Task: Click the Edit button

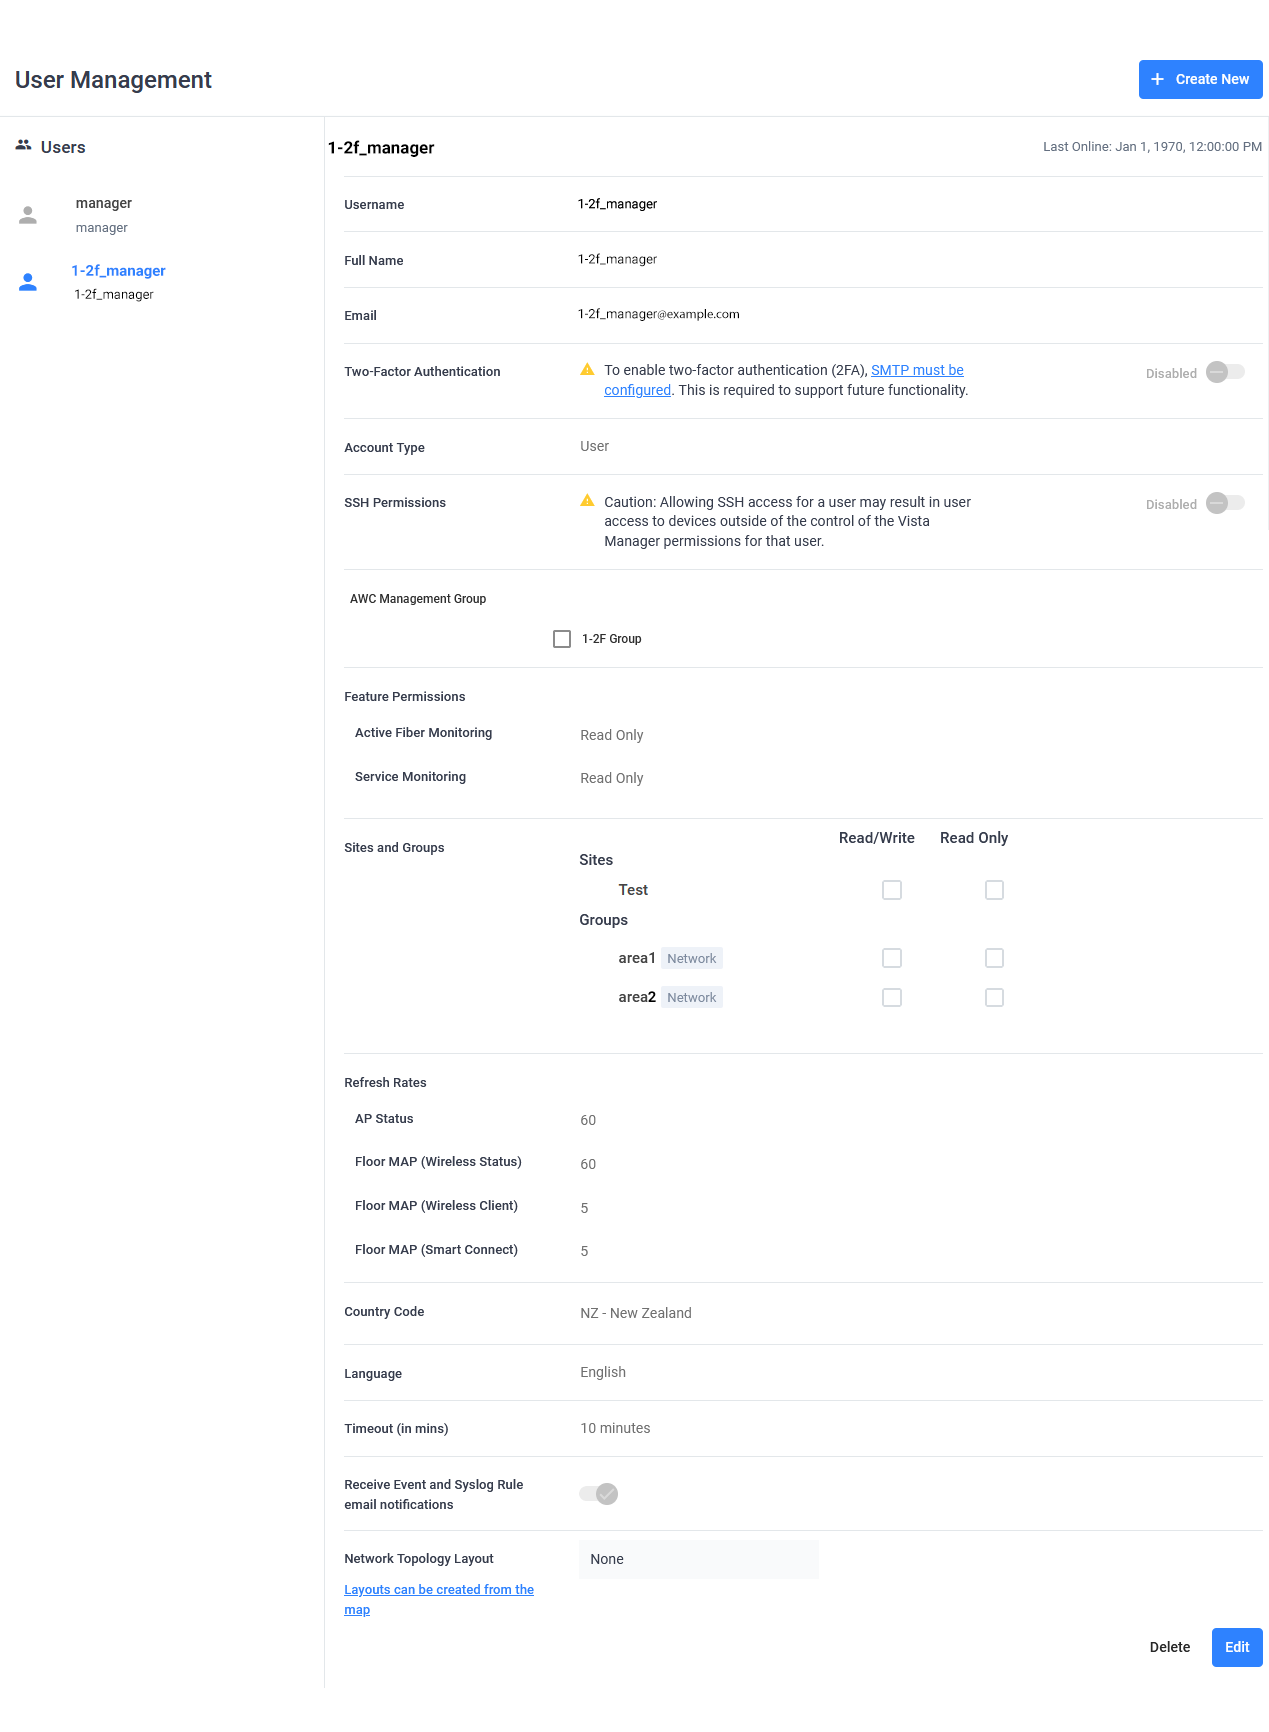Action: pos(1236,1647)
